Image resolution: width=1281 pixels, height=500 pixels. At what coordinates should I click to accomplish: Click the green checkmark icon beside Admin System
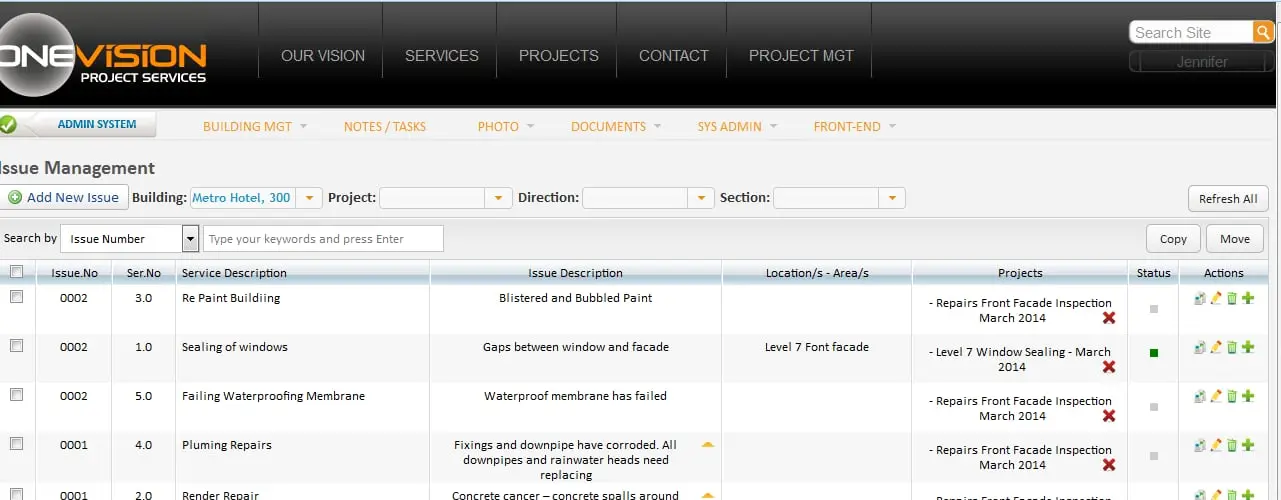[x=8, y=125]
